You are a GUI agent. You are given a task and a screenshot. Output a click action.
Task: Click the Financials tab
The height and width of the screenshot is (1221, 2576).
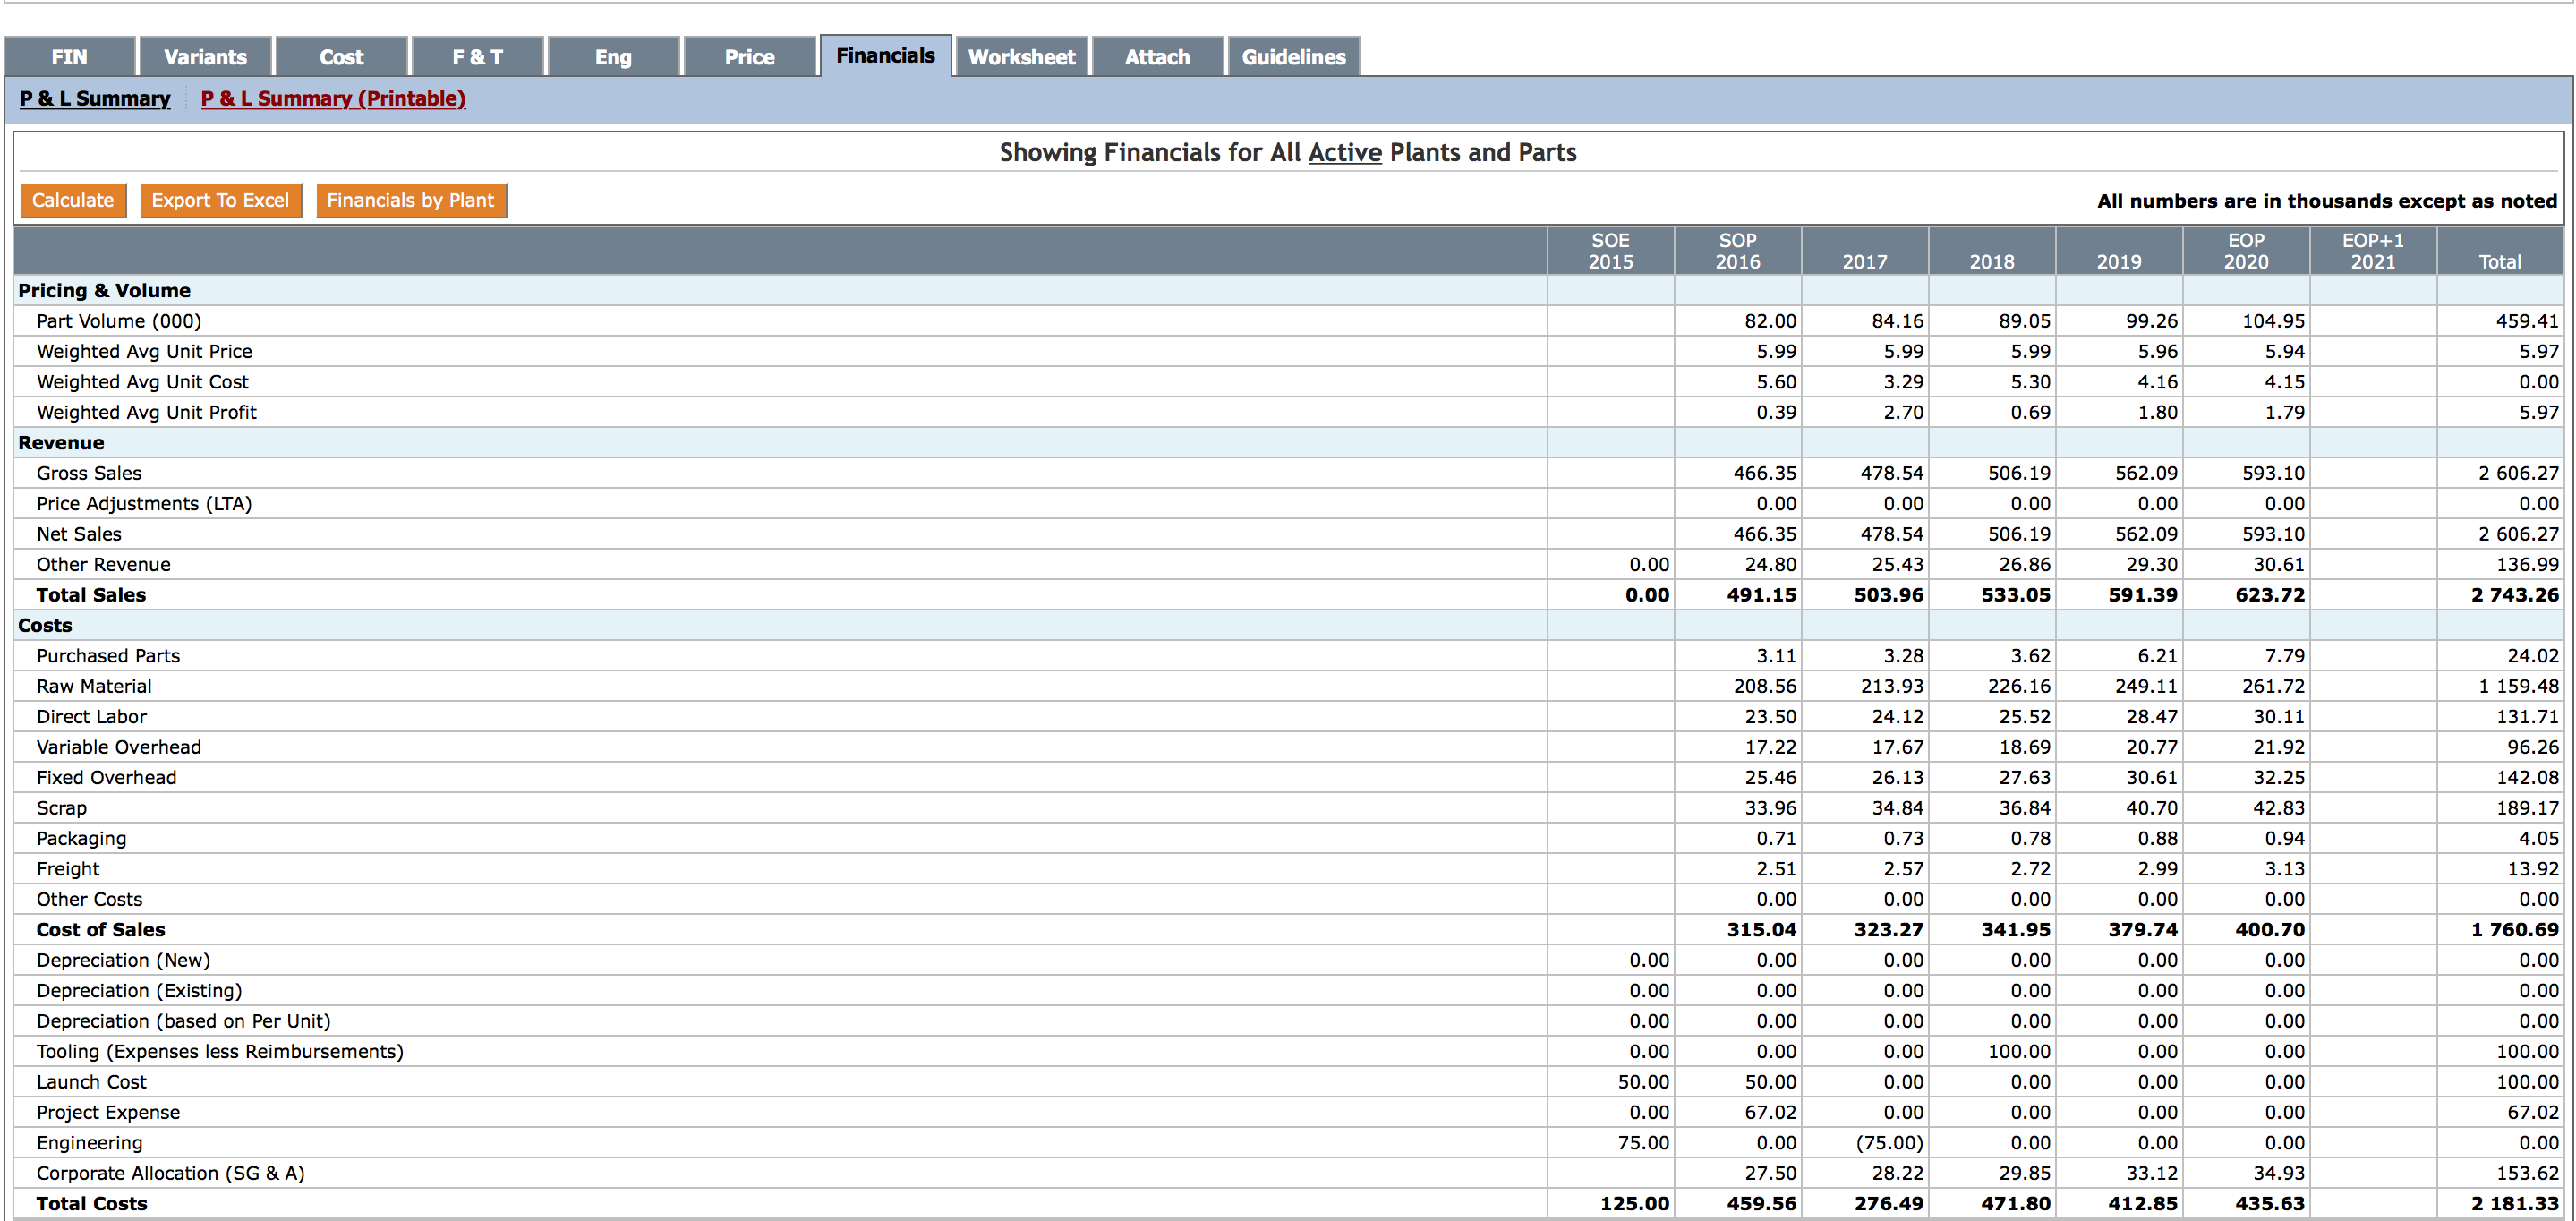coord(885,56)
